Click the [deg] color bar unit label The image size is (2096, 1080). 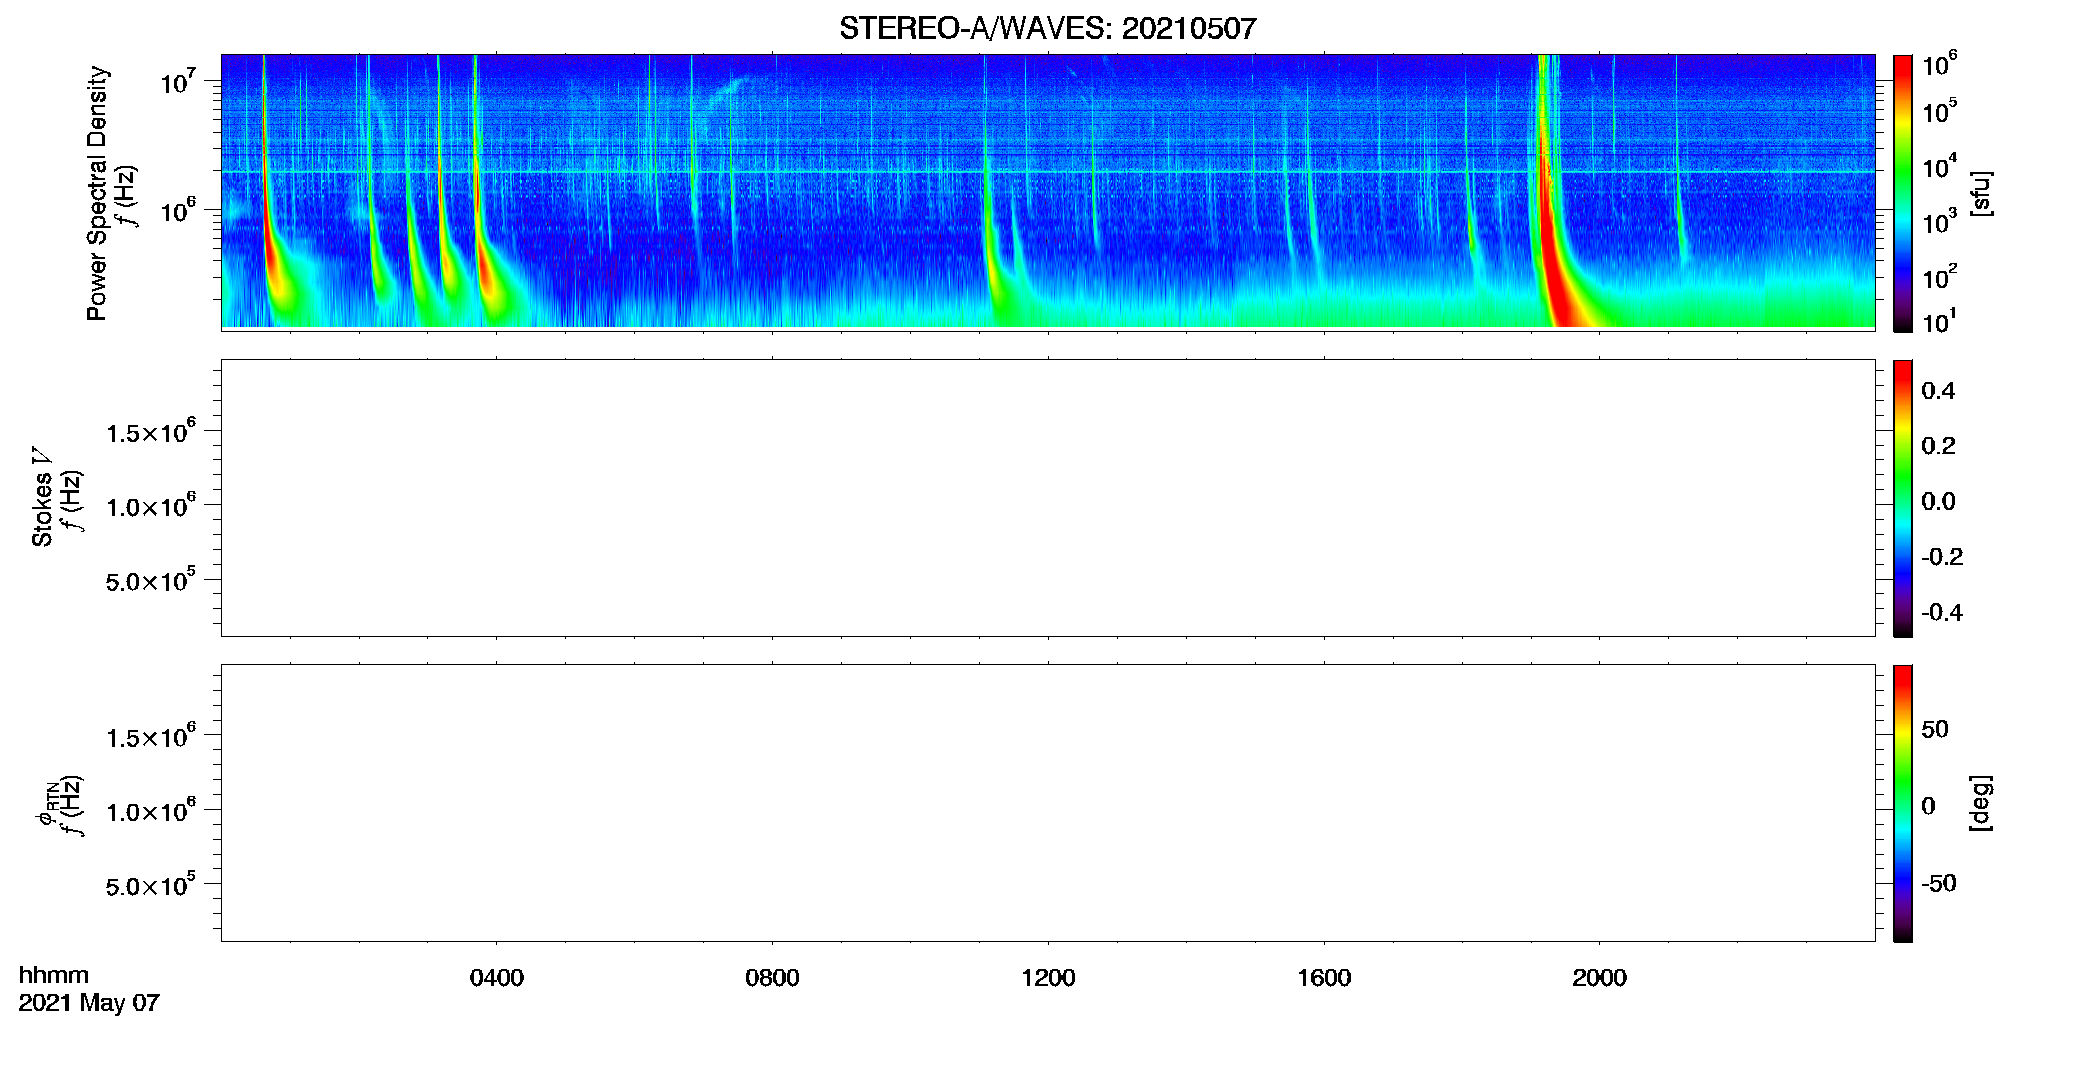(1980, 803)
